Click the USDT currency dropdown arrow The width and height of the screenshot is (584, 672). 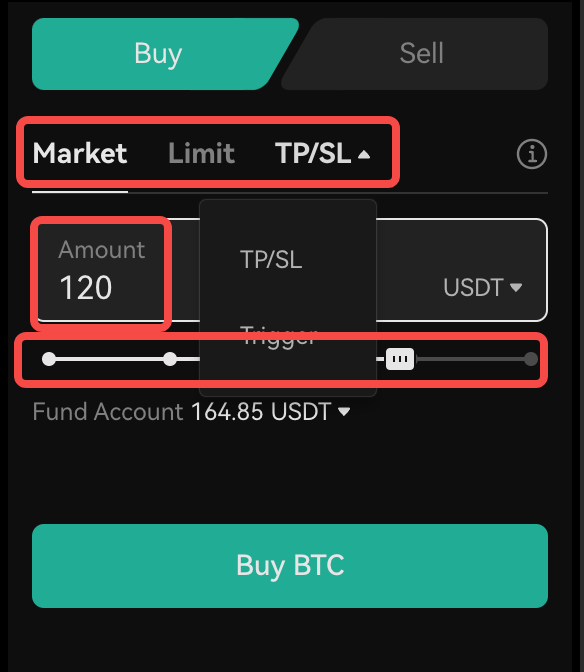(516, 287)
